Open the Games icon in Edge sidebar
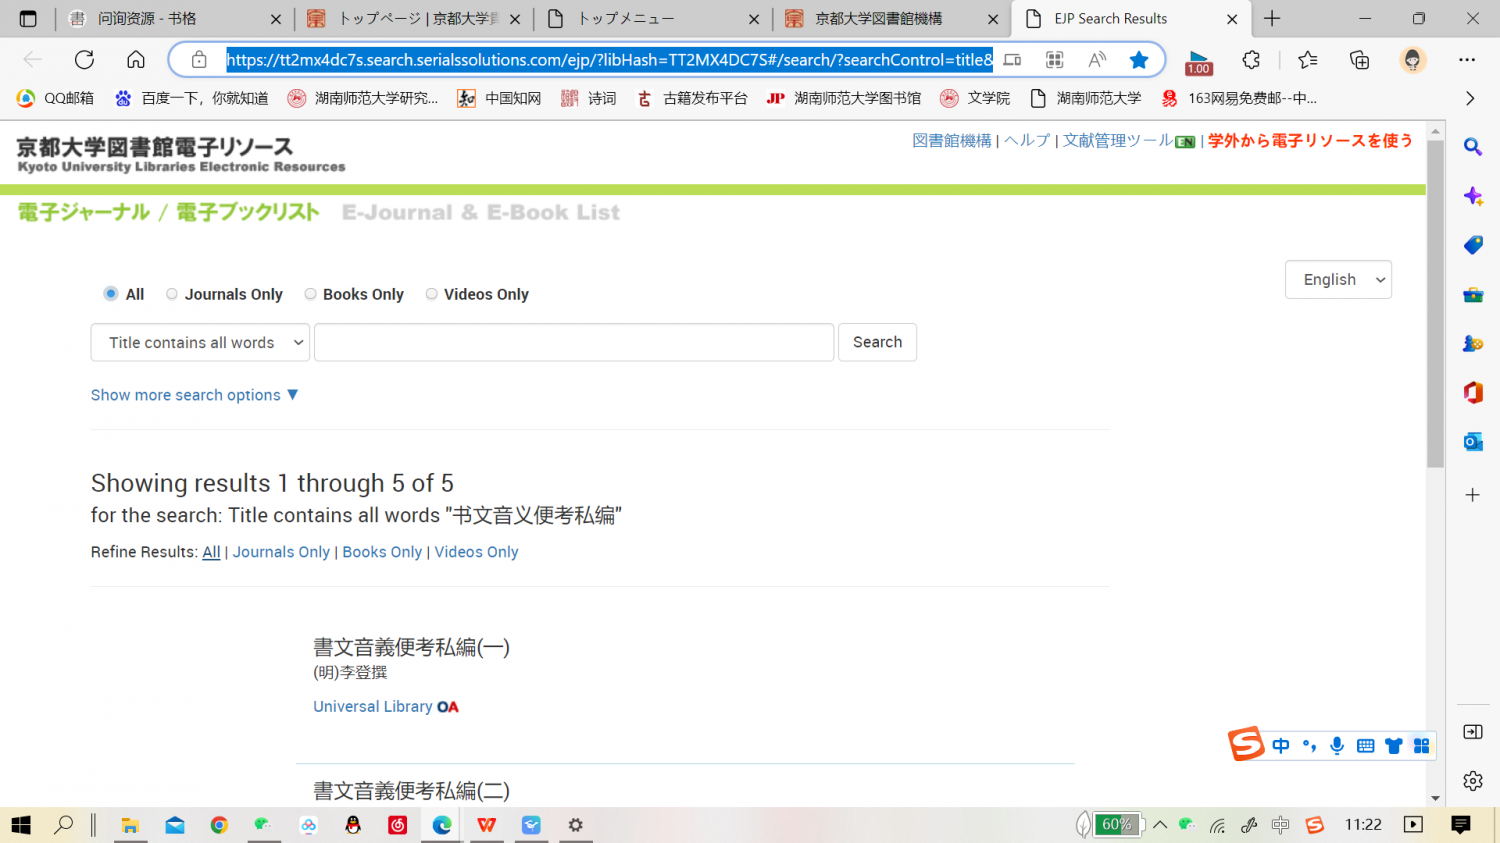Viewport: 1500px width, 843px height. click(1472, 344)
